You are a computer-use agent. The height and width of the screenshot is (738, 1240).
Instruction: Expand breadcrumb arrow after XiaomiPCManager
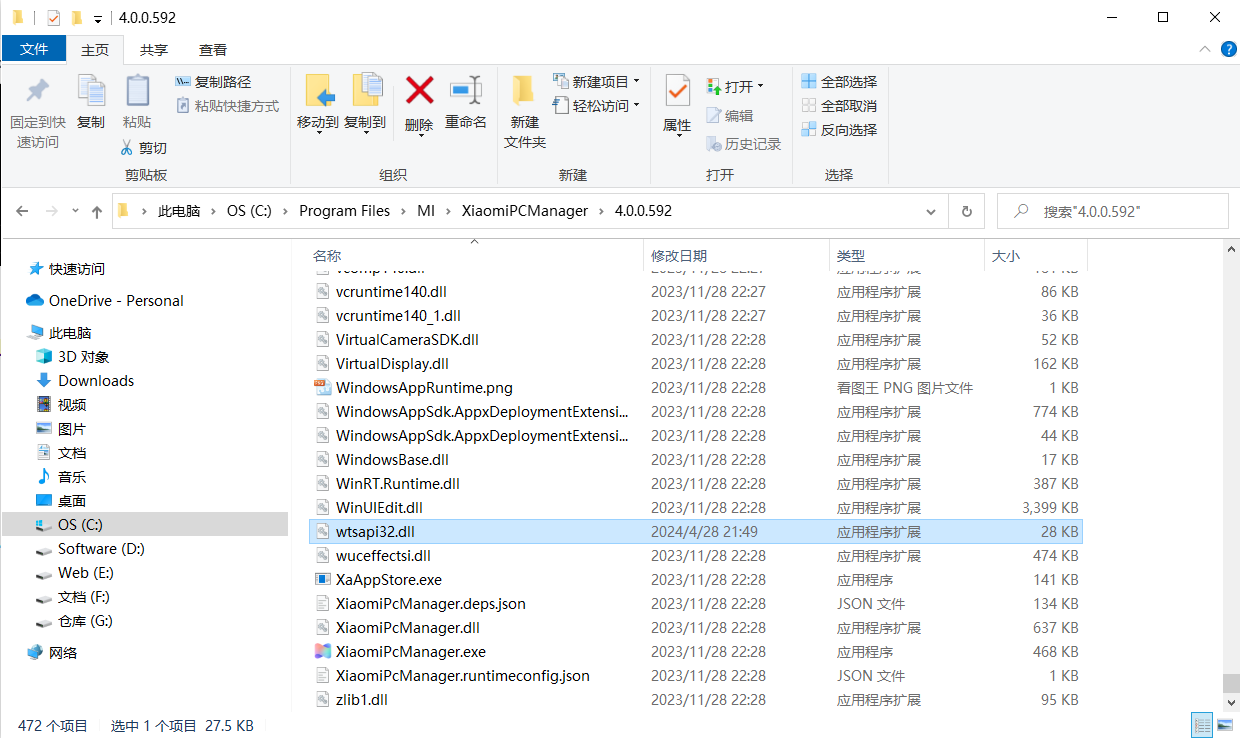[601, 211]
